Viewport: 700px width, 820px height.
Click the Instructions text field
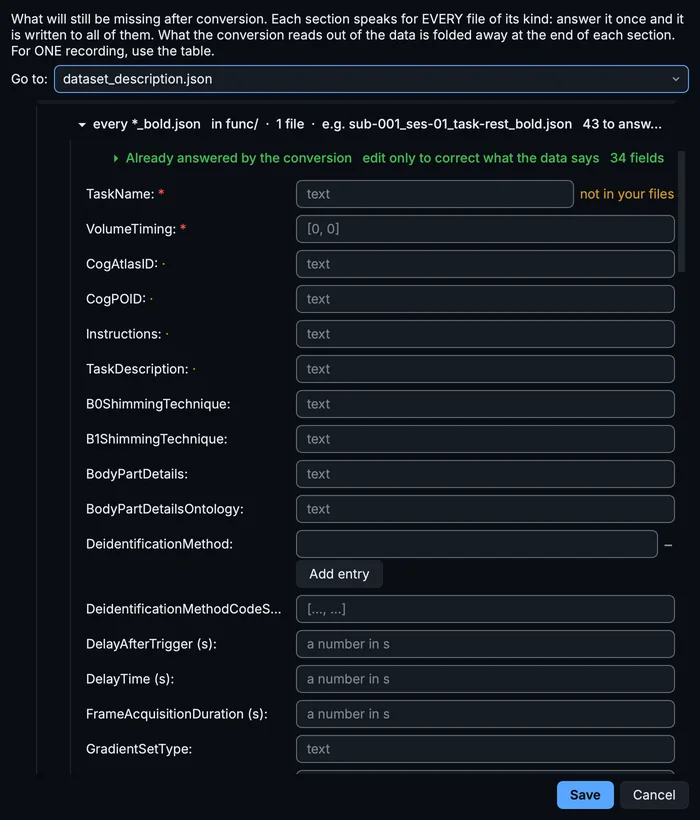(x=485, y=334)
